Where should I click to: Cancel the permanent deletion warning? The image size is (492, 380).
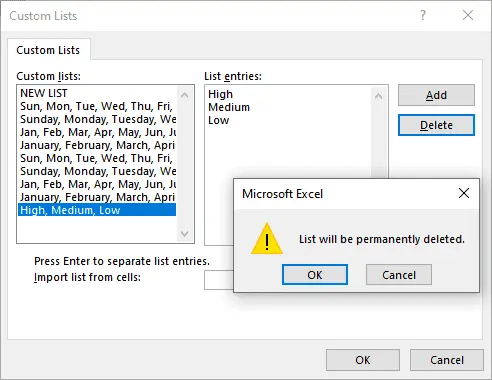pos(399,275)
